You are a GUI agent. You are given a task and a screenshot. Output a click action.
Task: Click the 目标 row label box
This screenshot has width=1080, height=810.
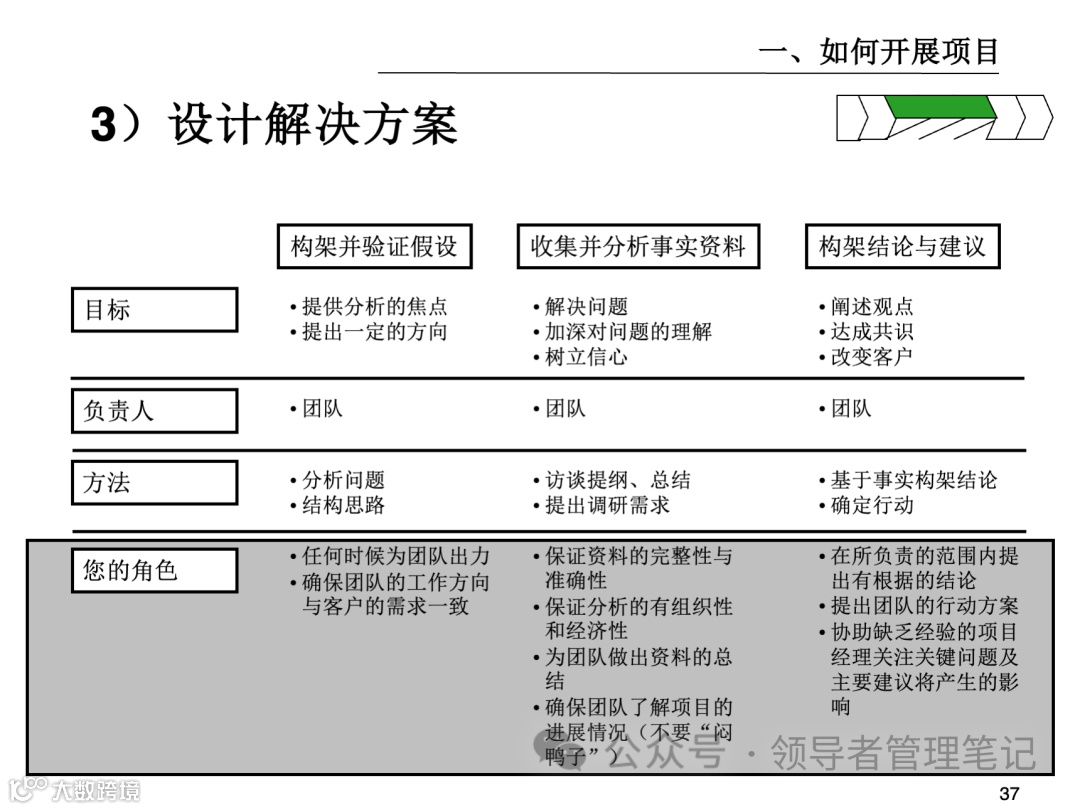tap(154, 310)
